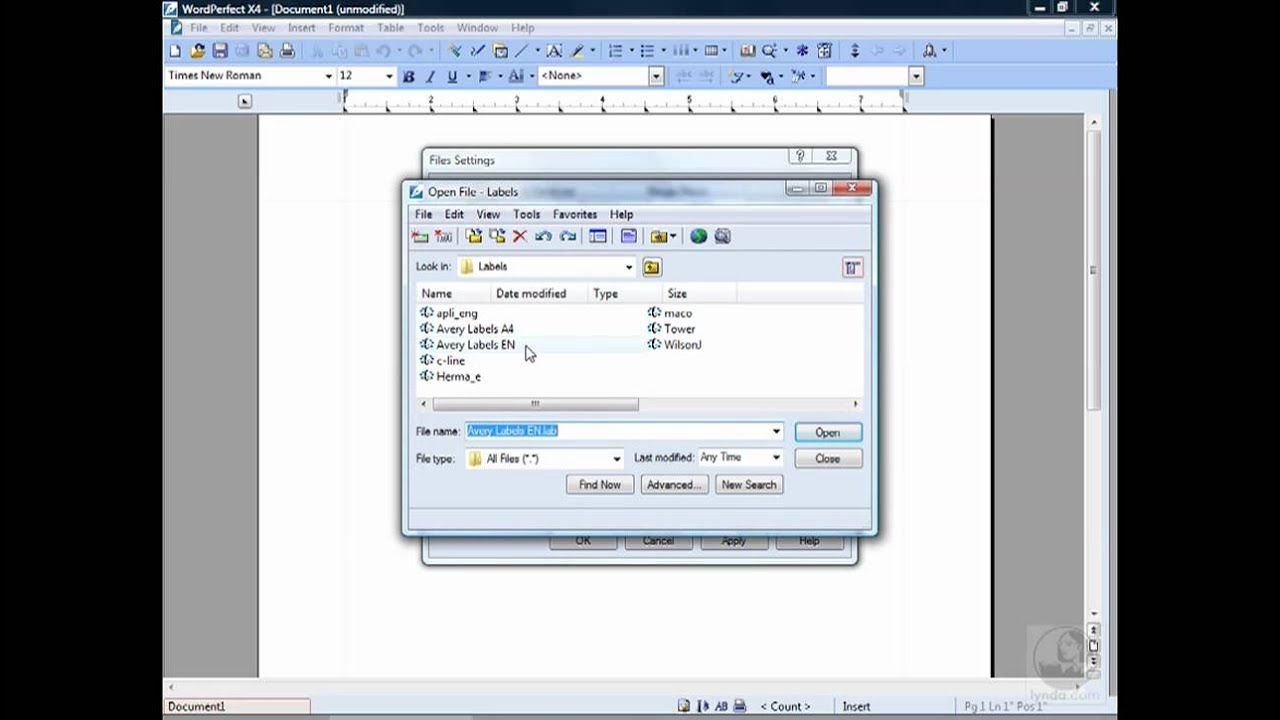
Task: Click the Undo arrow icon in Open File dialog toolbar
Action: click(x=543, y=237)
